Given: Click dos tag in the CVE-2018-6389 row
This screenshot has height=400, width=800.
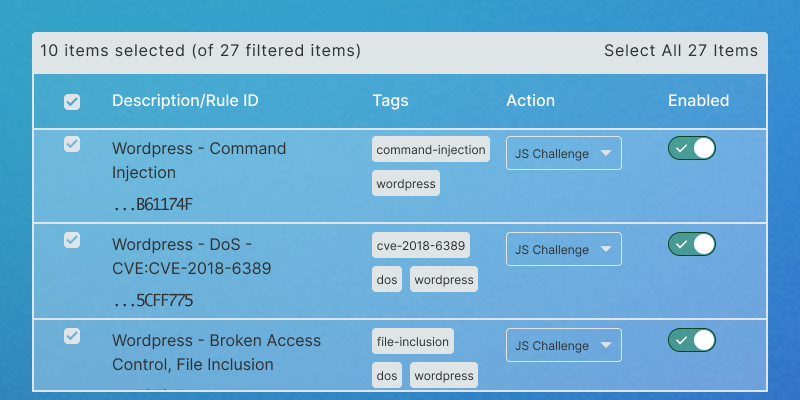Looking at the screenshot, I should (387, 280).
